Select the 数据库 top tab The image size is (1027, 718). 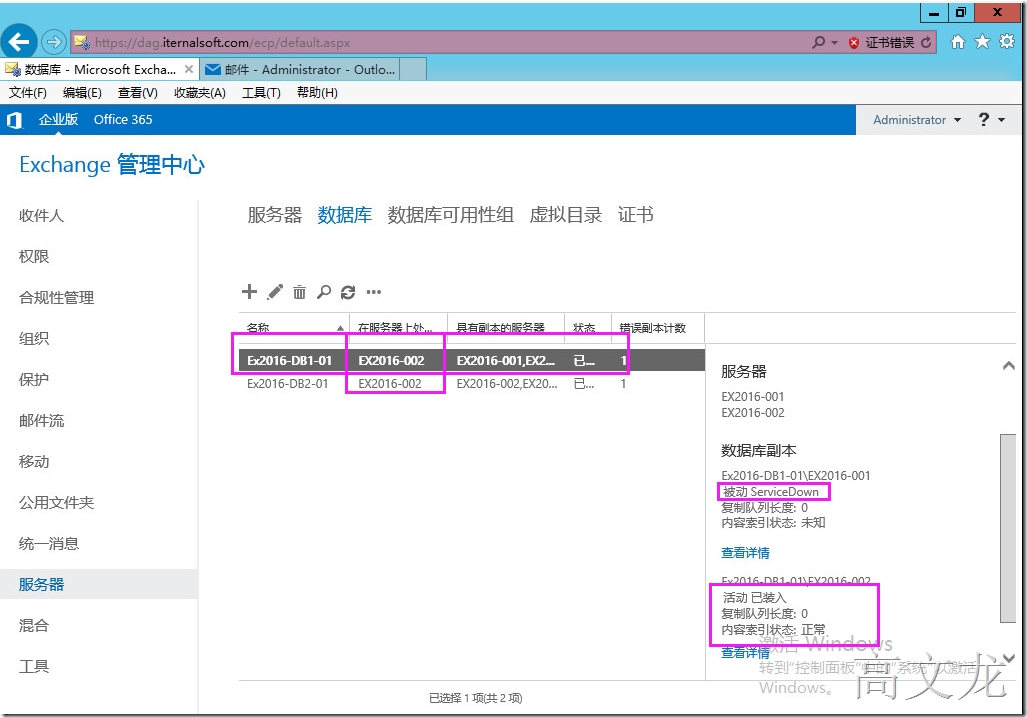[x=345, y=215]
